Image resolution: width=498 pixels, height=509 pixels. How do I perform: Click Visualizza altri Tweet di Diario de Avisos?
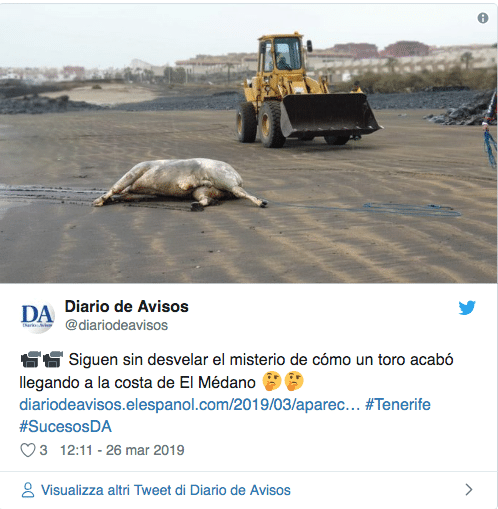(x=166, y=490)
